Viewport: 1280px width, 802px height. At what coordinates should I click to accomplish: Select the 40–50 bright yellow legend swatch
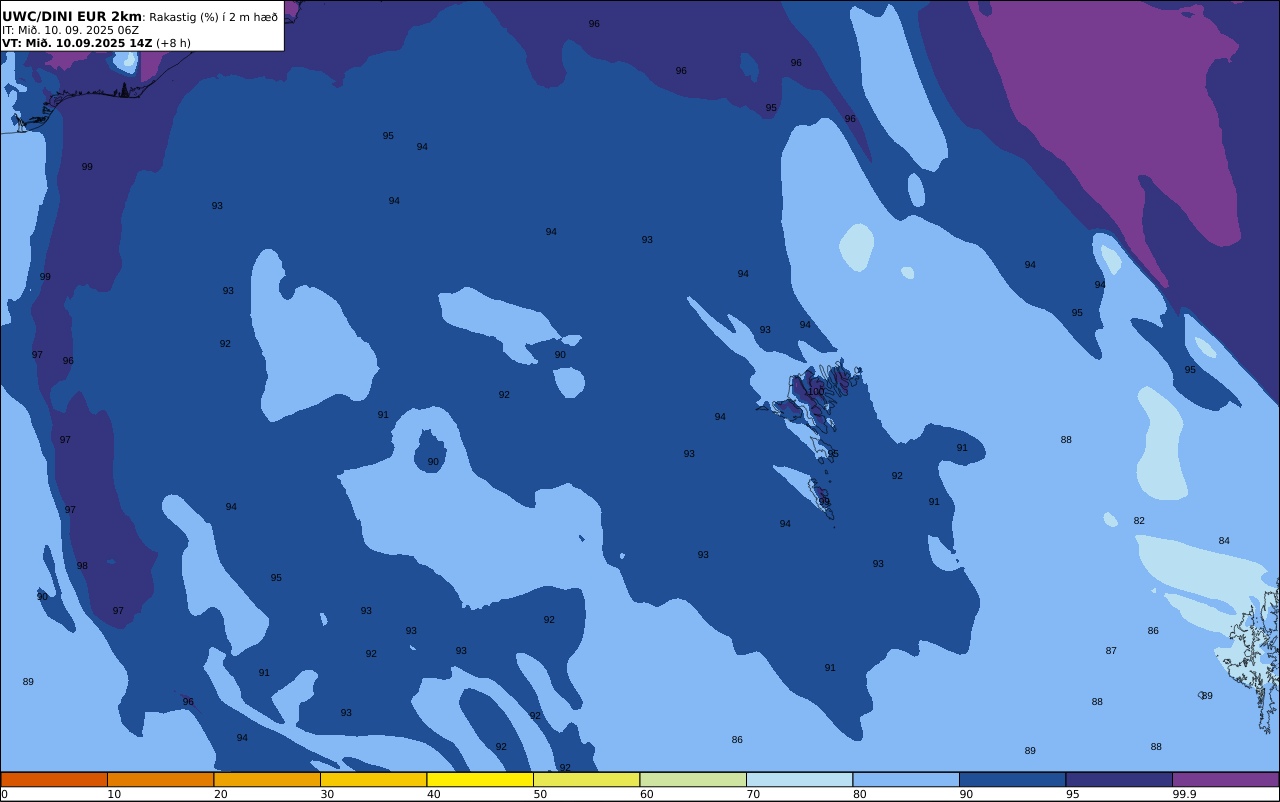point(480,779)
